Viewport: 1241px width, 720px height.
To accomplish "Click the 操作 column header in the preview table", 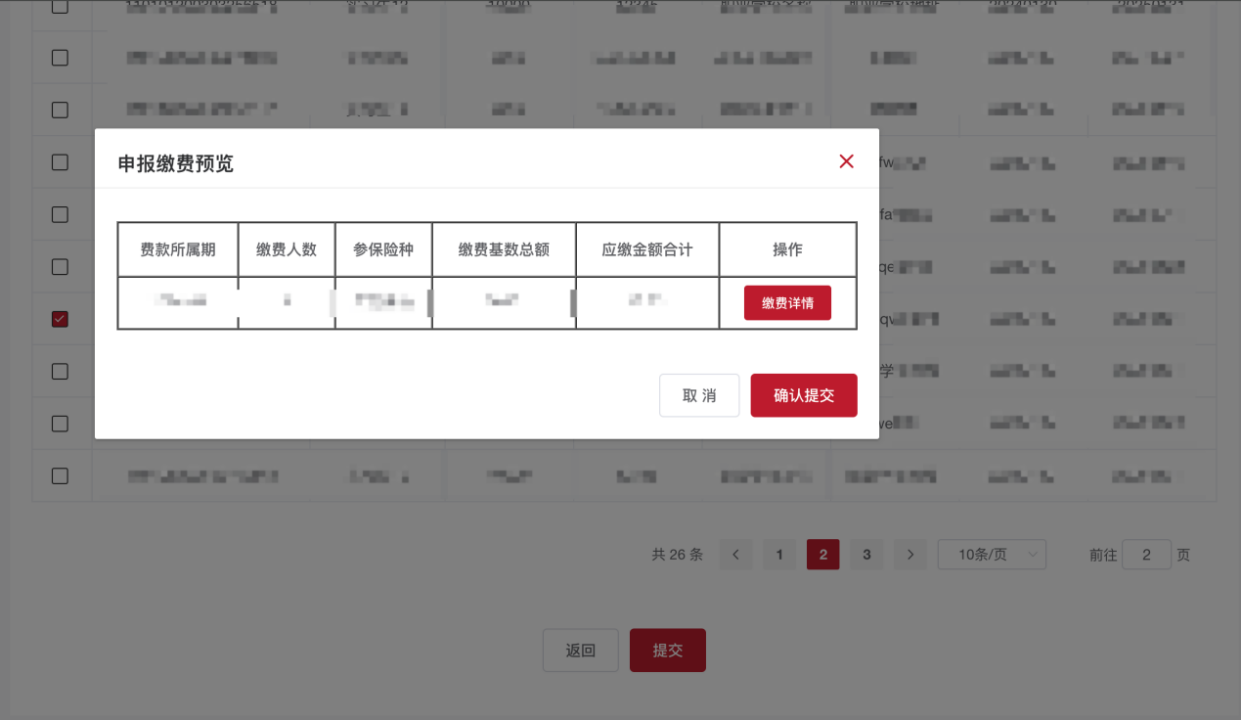I will click(x=789, y=249).
